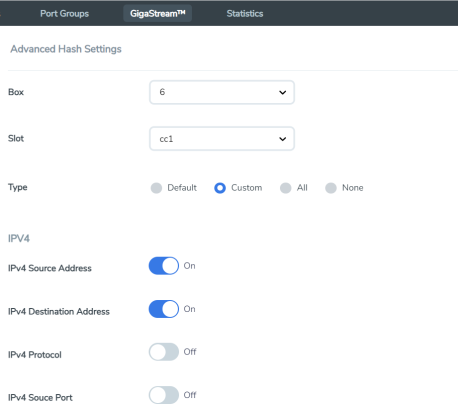Screen dimensions: 458x406
Task: Select the Default type radio button
Action: coord(156,188)
